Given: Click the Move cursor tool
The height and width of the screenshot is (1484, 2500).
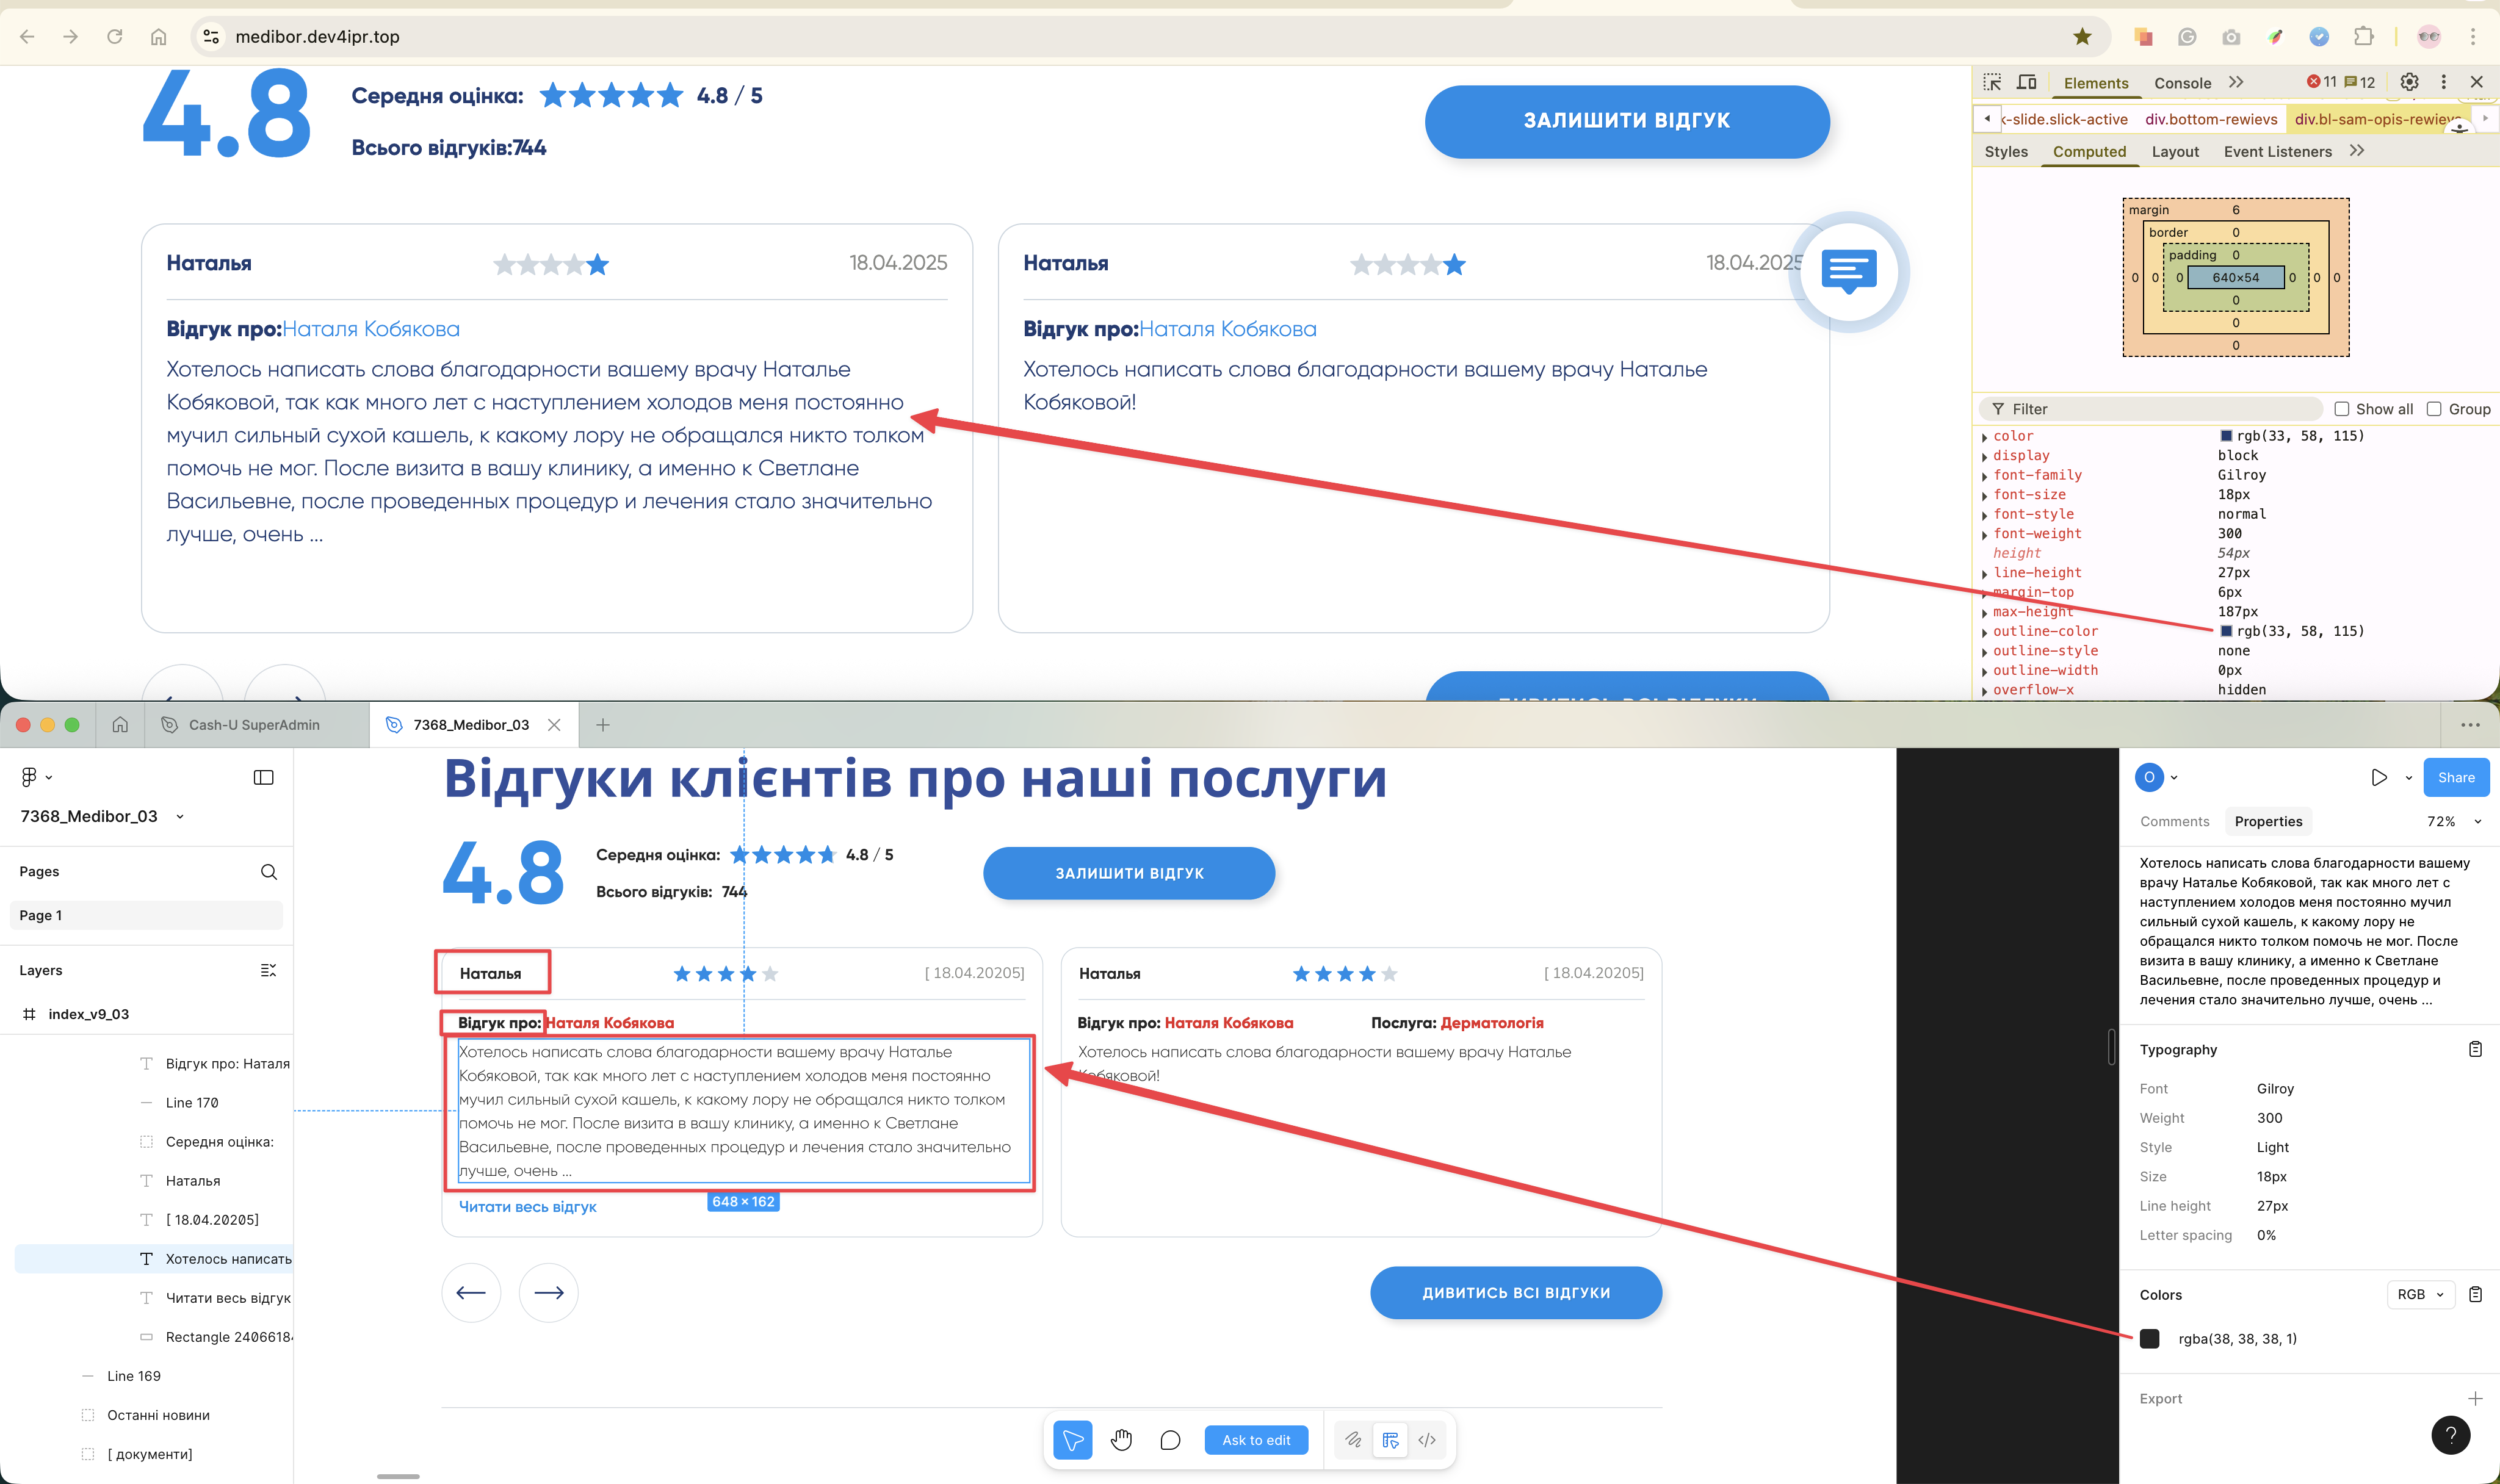Looking at the screenshot, I should coord(1072,1440).
